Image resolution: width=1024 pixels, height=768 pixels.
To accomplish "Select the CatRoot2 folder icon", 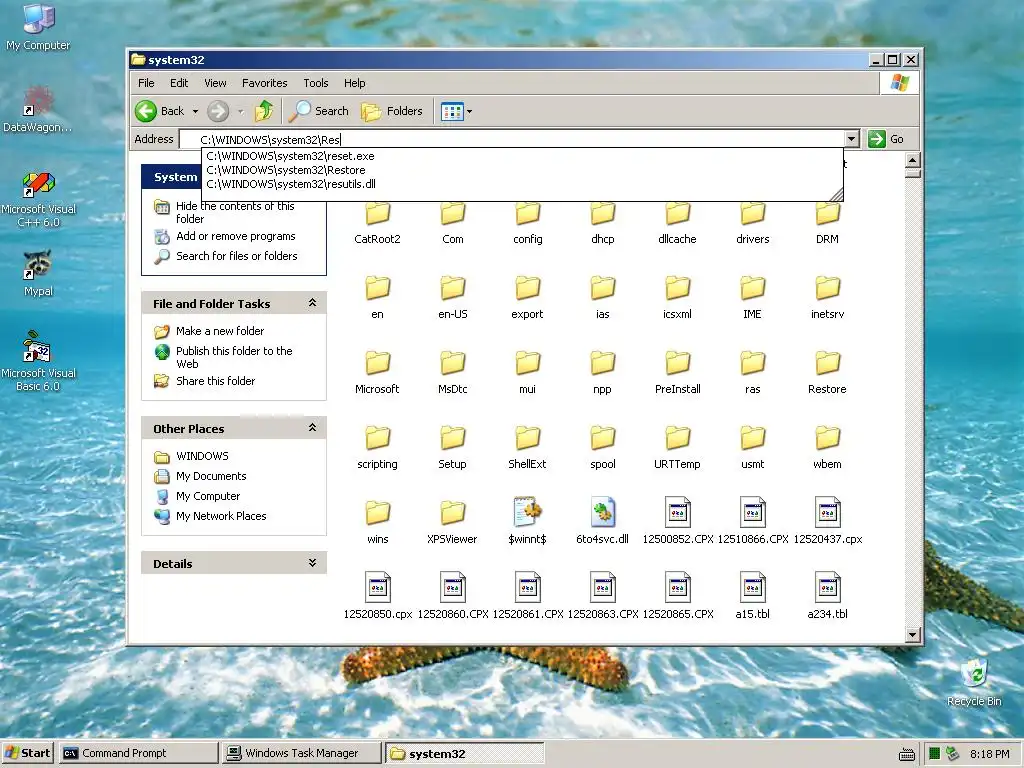I will [x=377, y=215].
